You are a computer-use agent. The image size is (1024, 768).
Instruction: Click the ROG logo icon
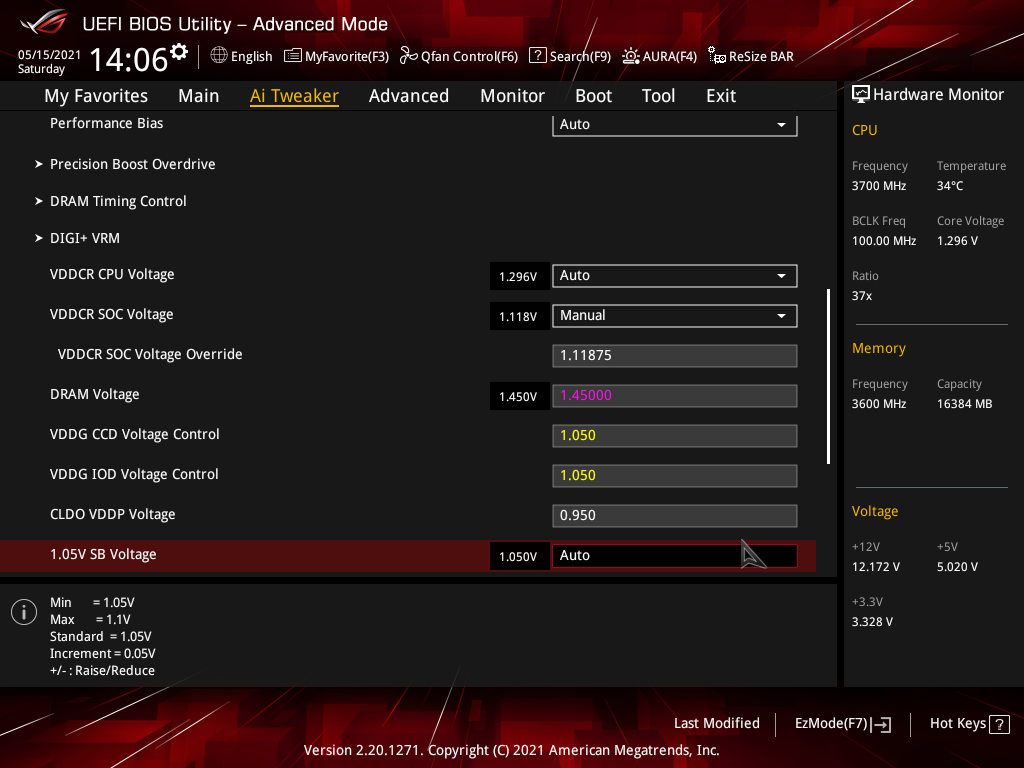point(44,22)
